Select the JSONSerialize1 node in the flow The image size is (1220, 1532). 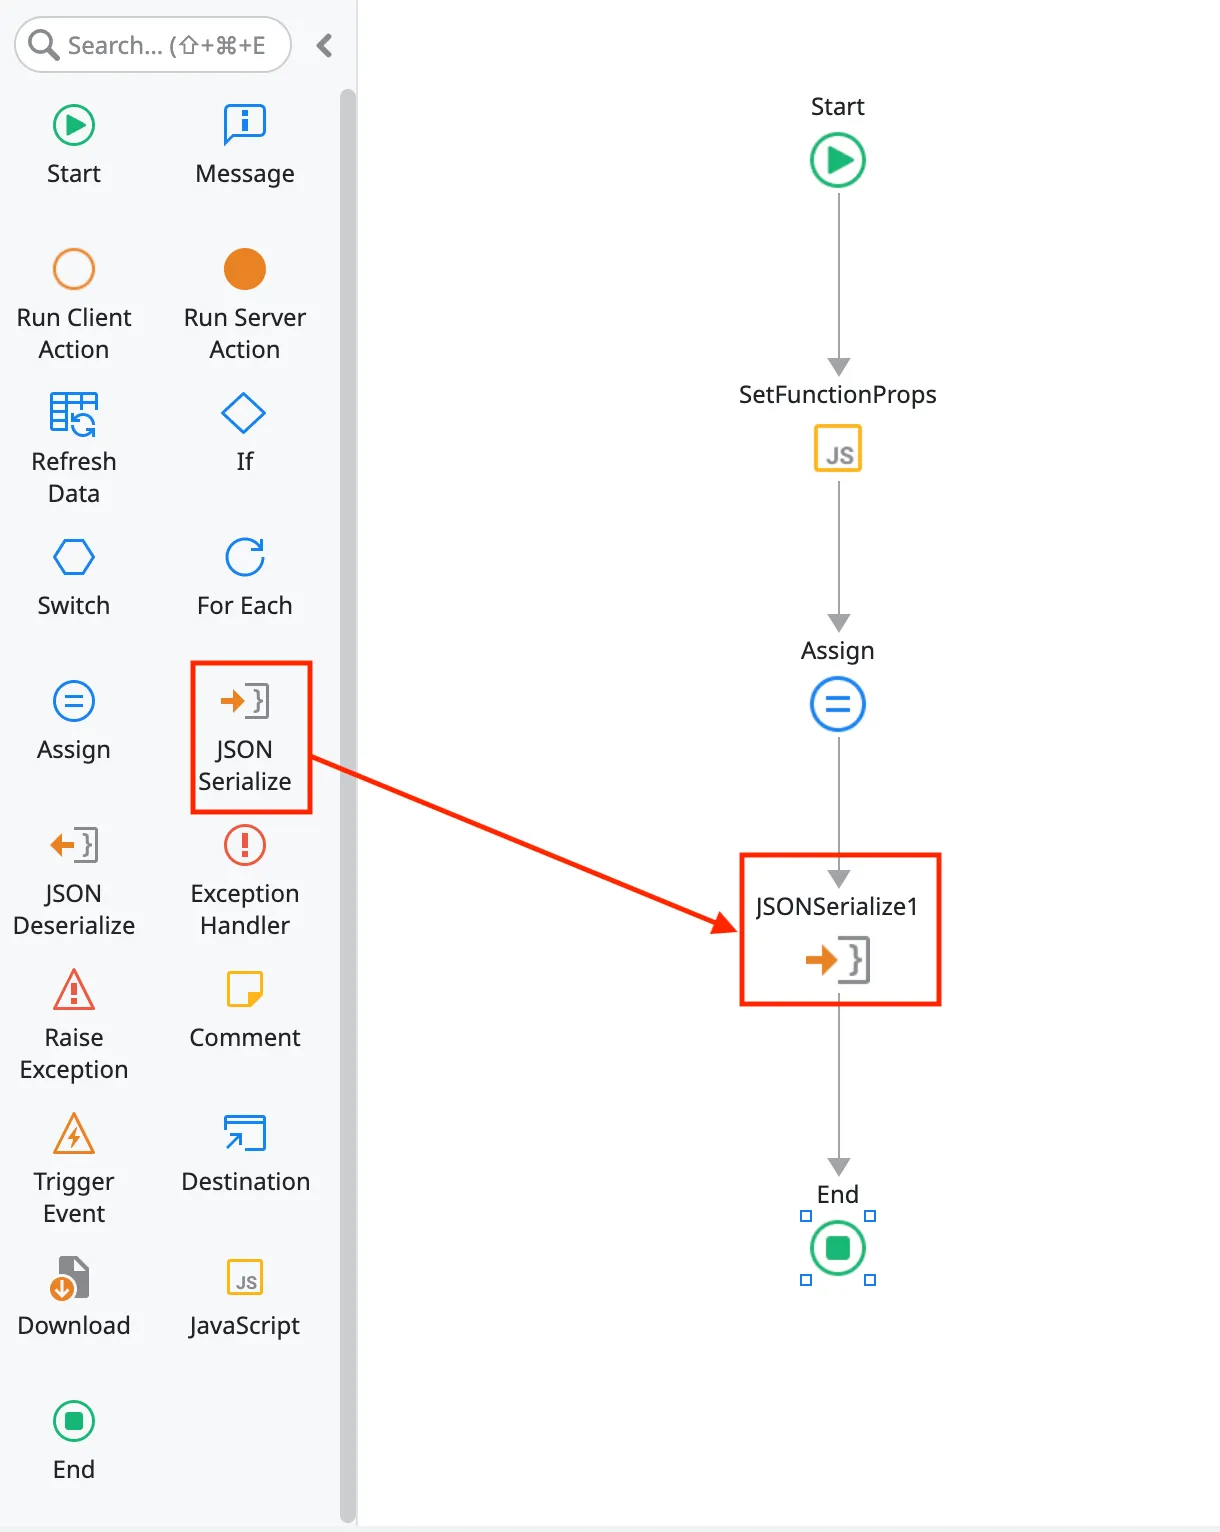coord(838,928)
